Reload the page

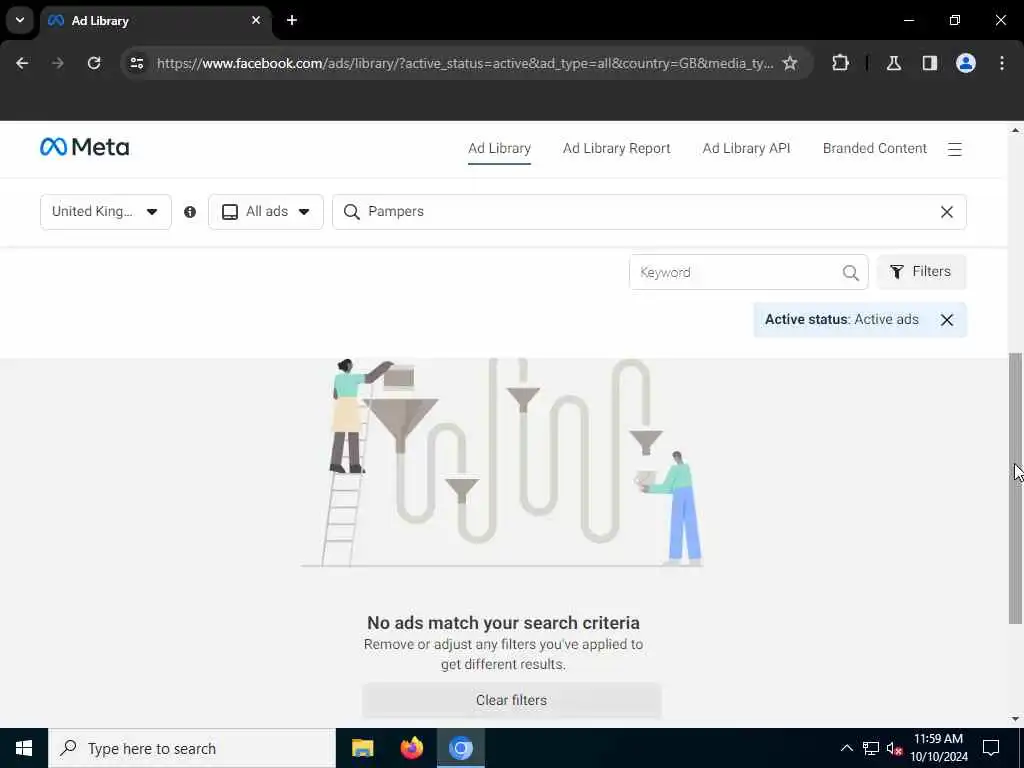pos(94,63)
